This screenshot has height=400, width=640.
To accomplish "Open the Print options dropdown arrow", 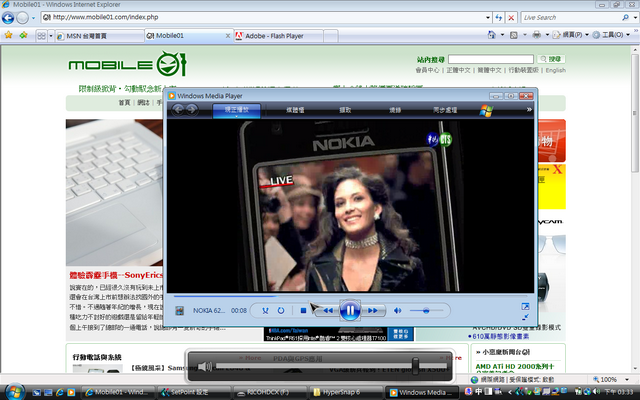I will point(547,35).
